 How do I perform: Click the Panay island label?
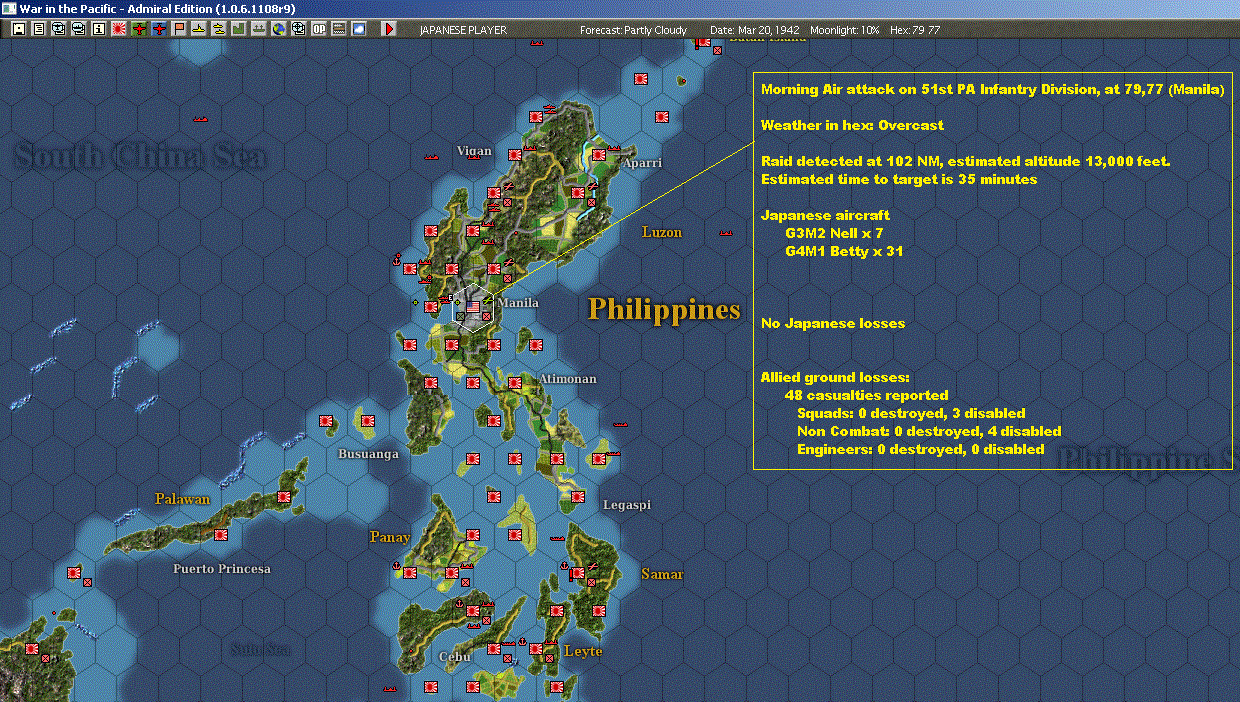tap(390, 537)
